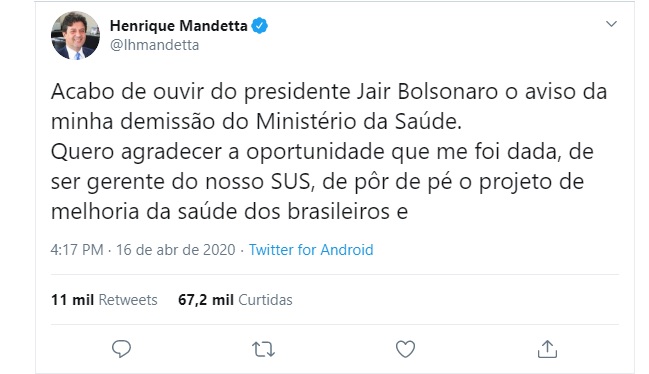This screenshot has width=649, height=374.
Task: Visit the @lhmandetta handle
Action: (x=154, y=45)
